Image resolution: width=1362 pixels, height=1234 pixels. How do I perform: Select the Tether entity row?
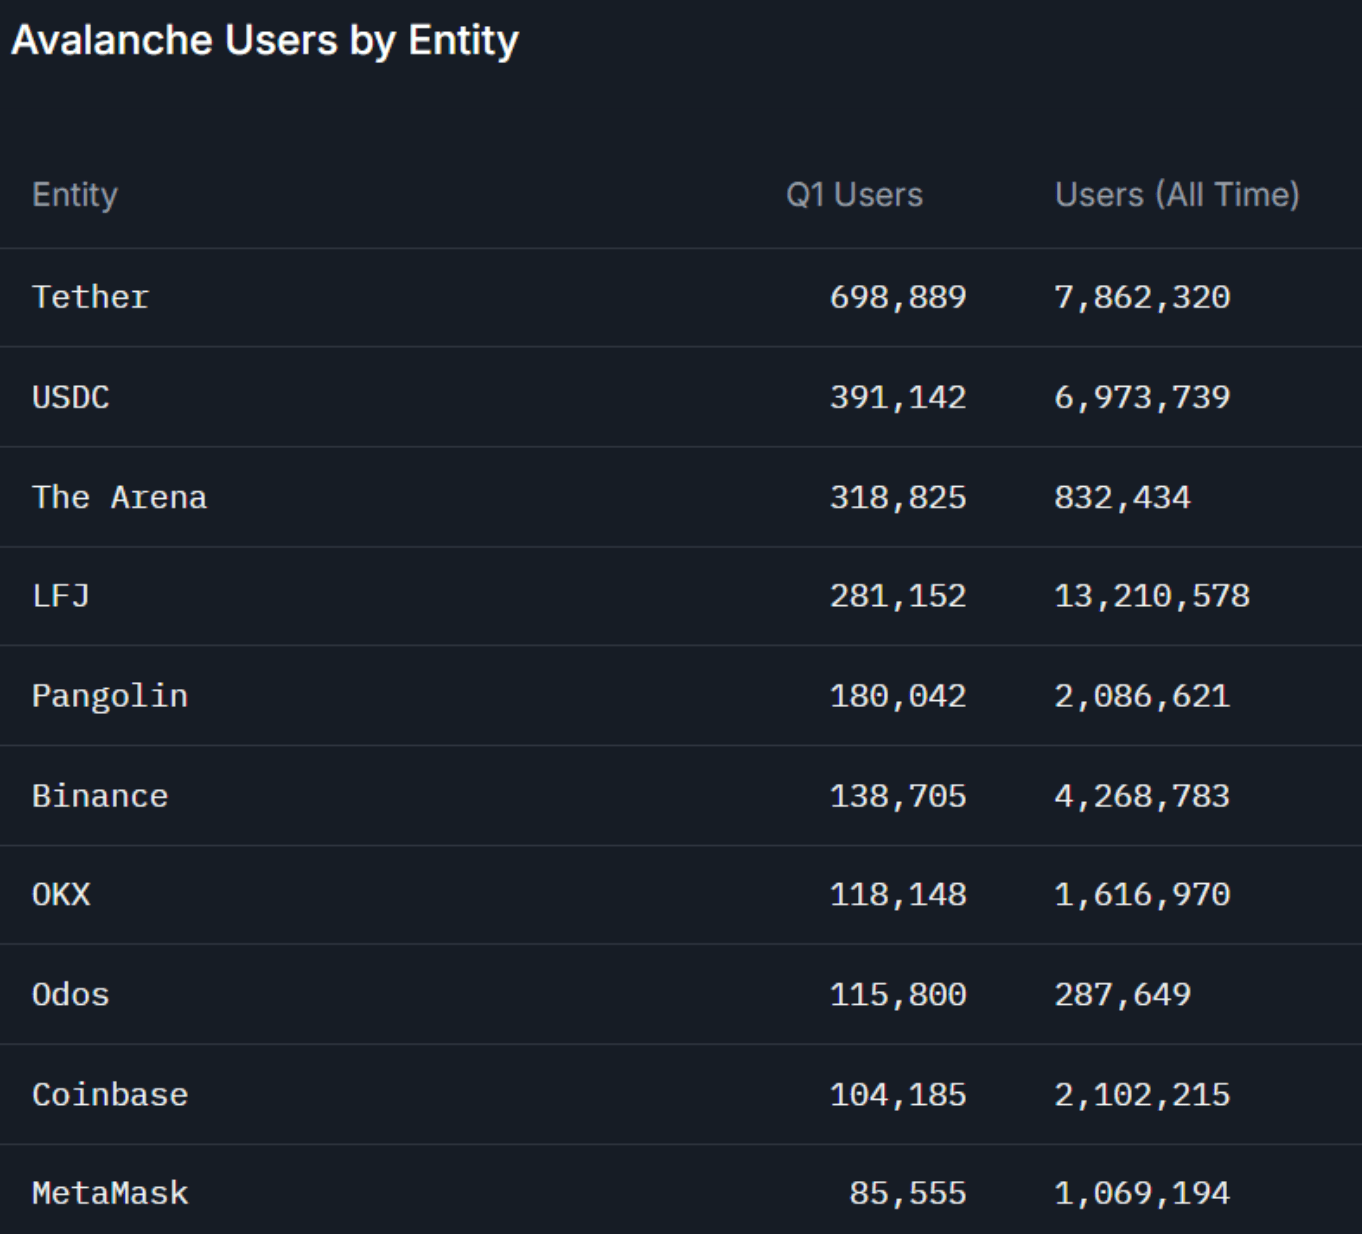pos(91,297)
